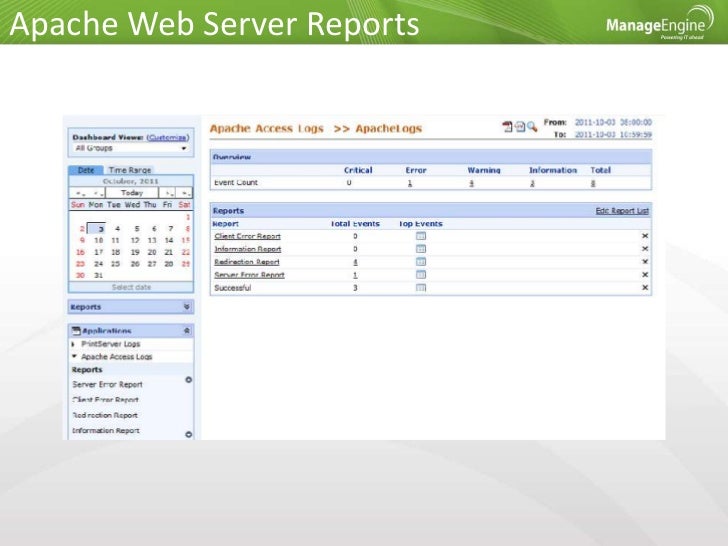Open Server Error Report link in table
This screenshot has height=546, width=728.
(x=249, y=275)
